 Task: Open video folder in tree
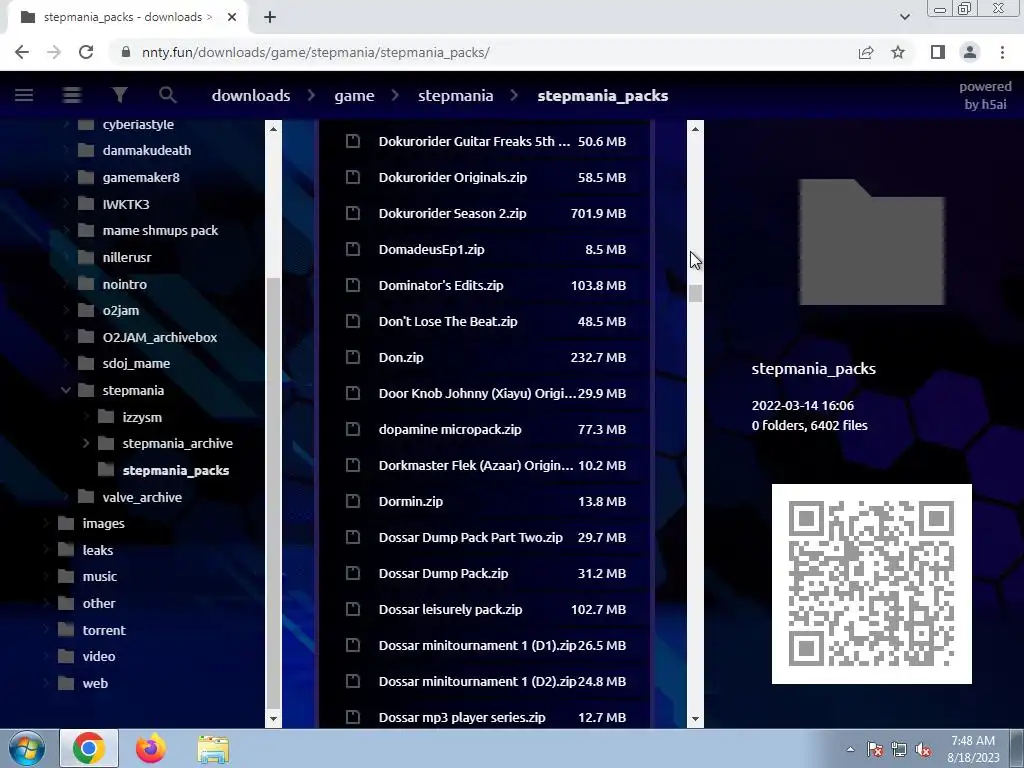[99, 657]
